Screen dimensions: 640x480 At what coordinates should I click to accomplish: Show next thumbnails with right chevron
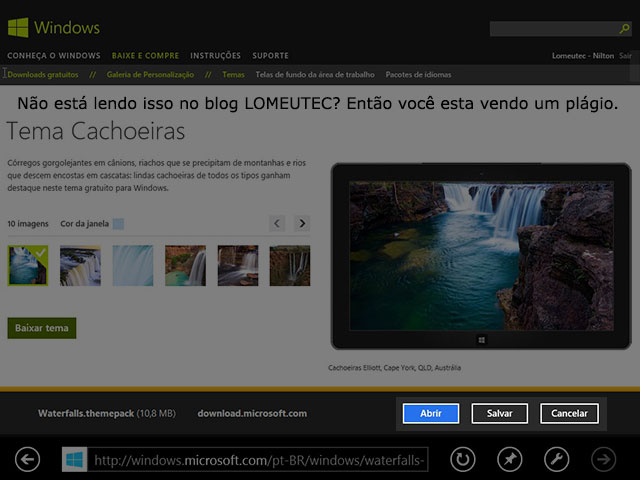pyautogui.click(x=302, y=223)
